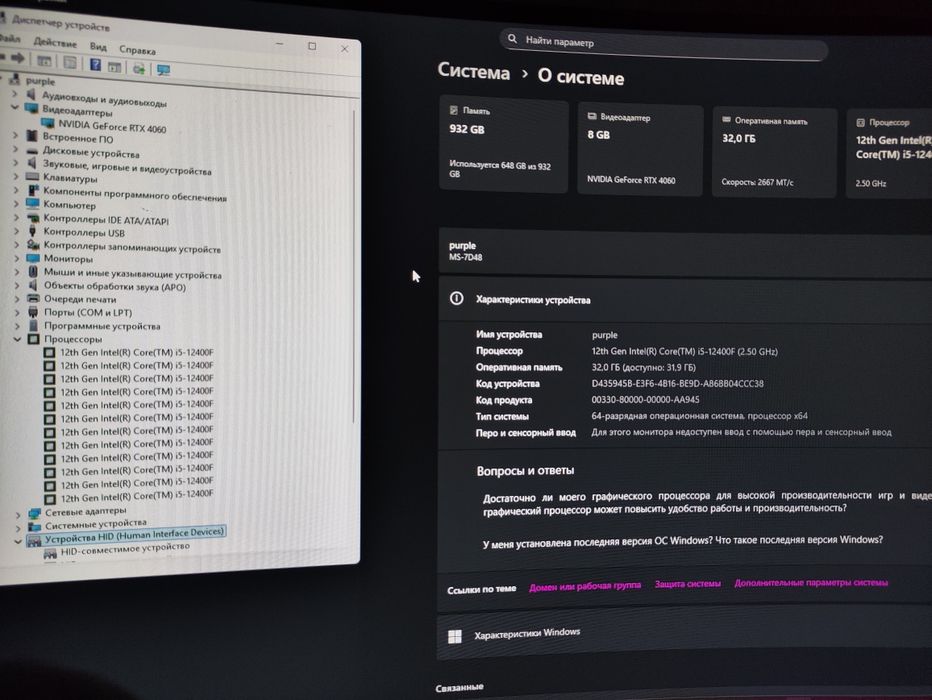Expand the Контроллеры IDE ATA/ATAPI category

point(16,217)
